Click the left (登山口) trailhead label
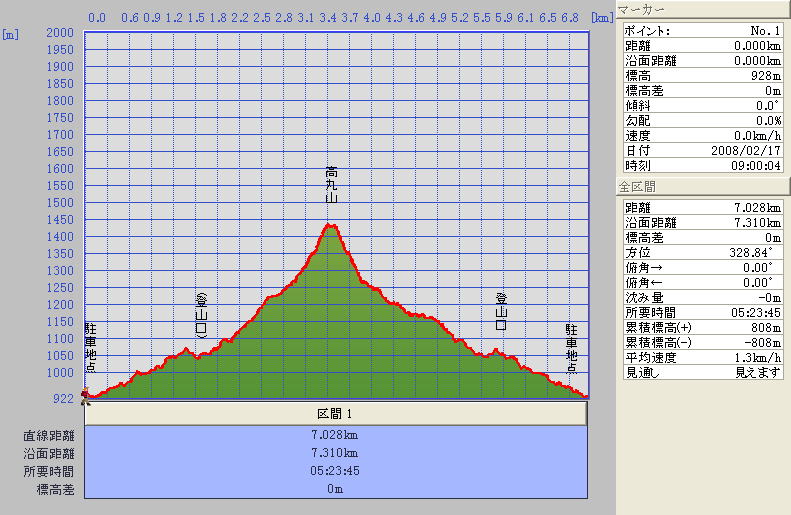791x515 pixels. tap(201, 315)
